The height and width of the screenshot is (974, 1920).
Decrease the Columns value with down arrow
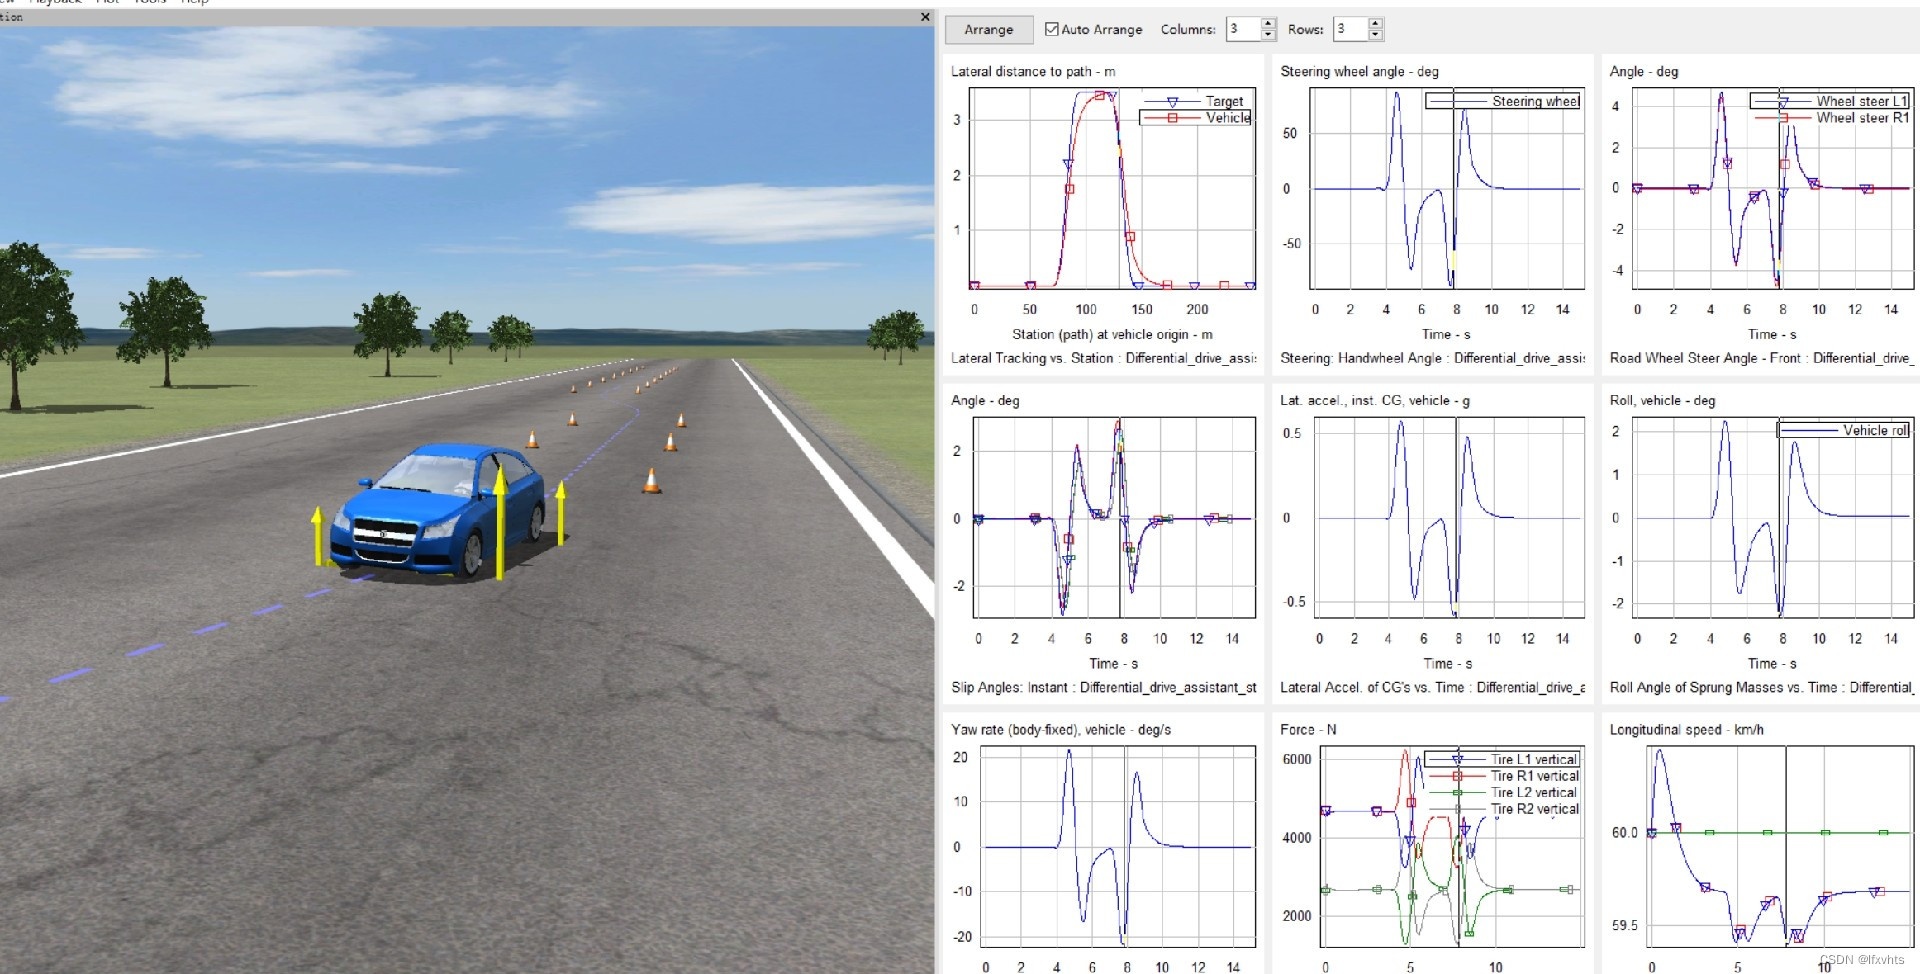[1268, 35]
